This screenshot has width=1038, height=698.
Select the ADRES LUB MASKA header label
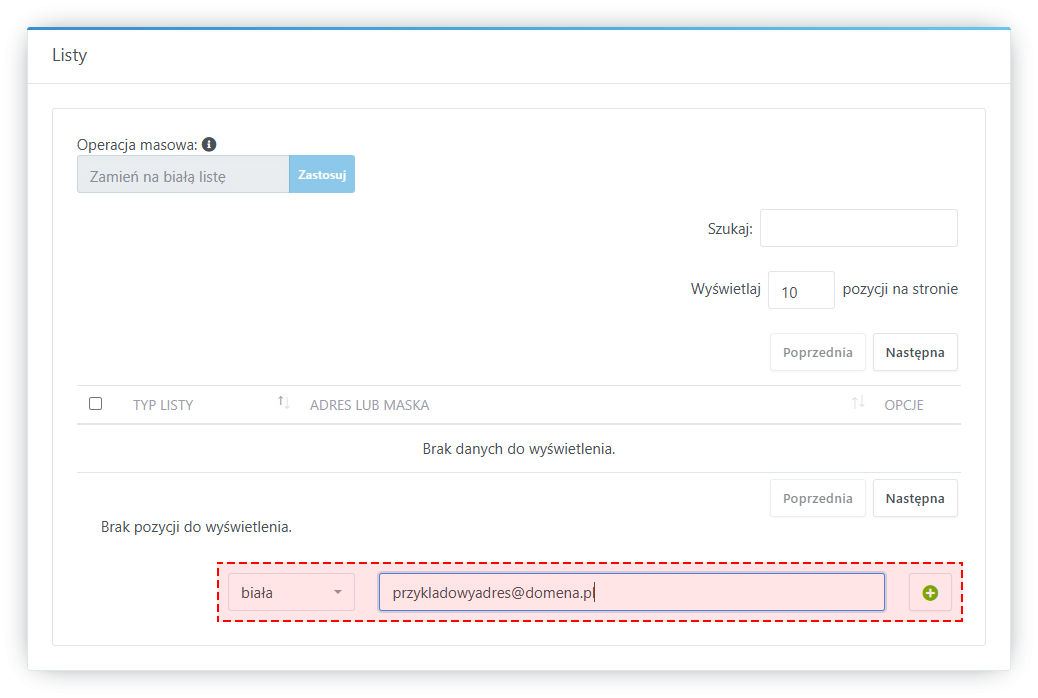[x=369, y=405]
